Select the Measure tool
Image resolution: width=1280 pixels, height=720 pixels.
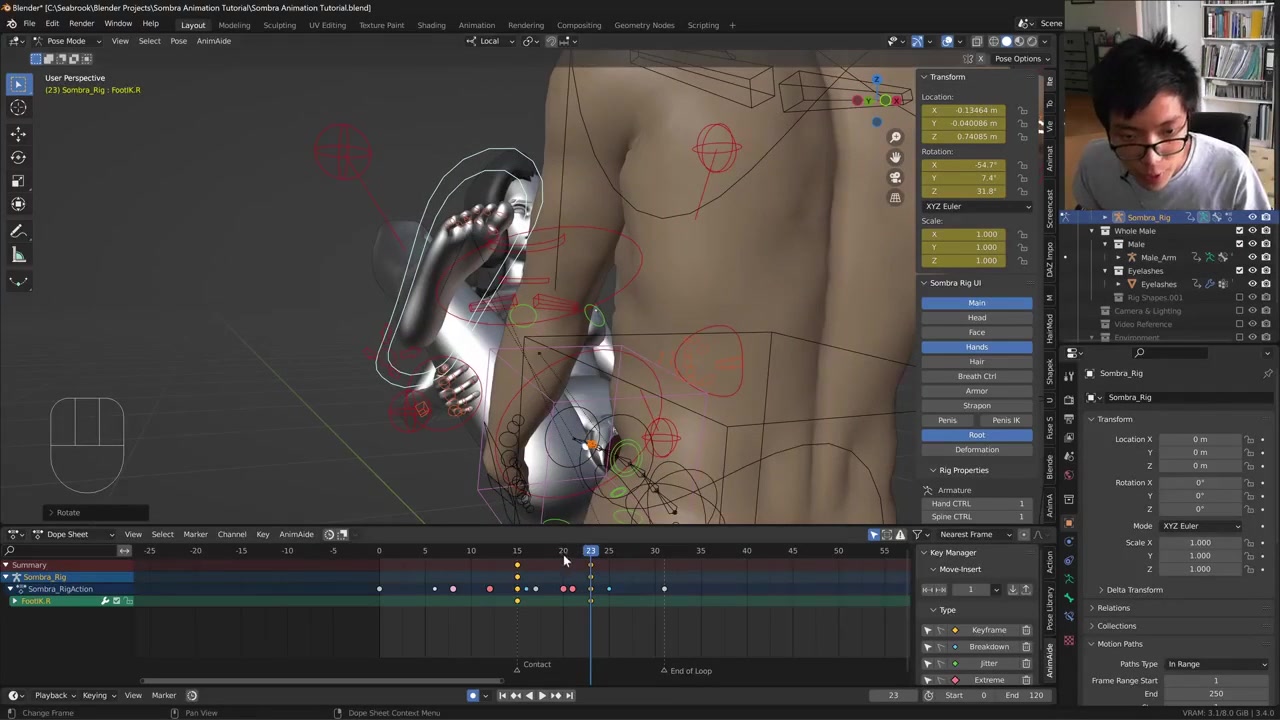point(18,255)
